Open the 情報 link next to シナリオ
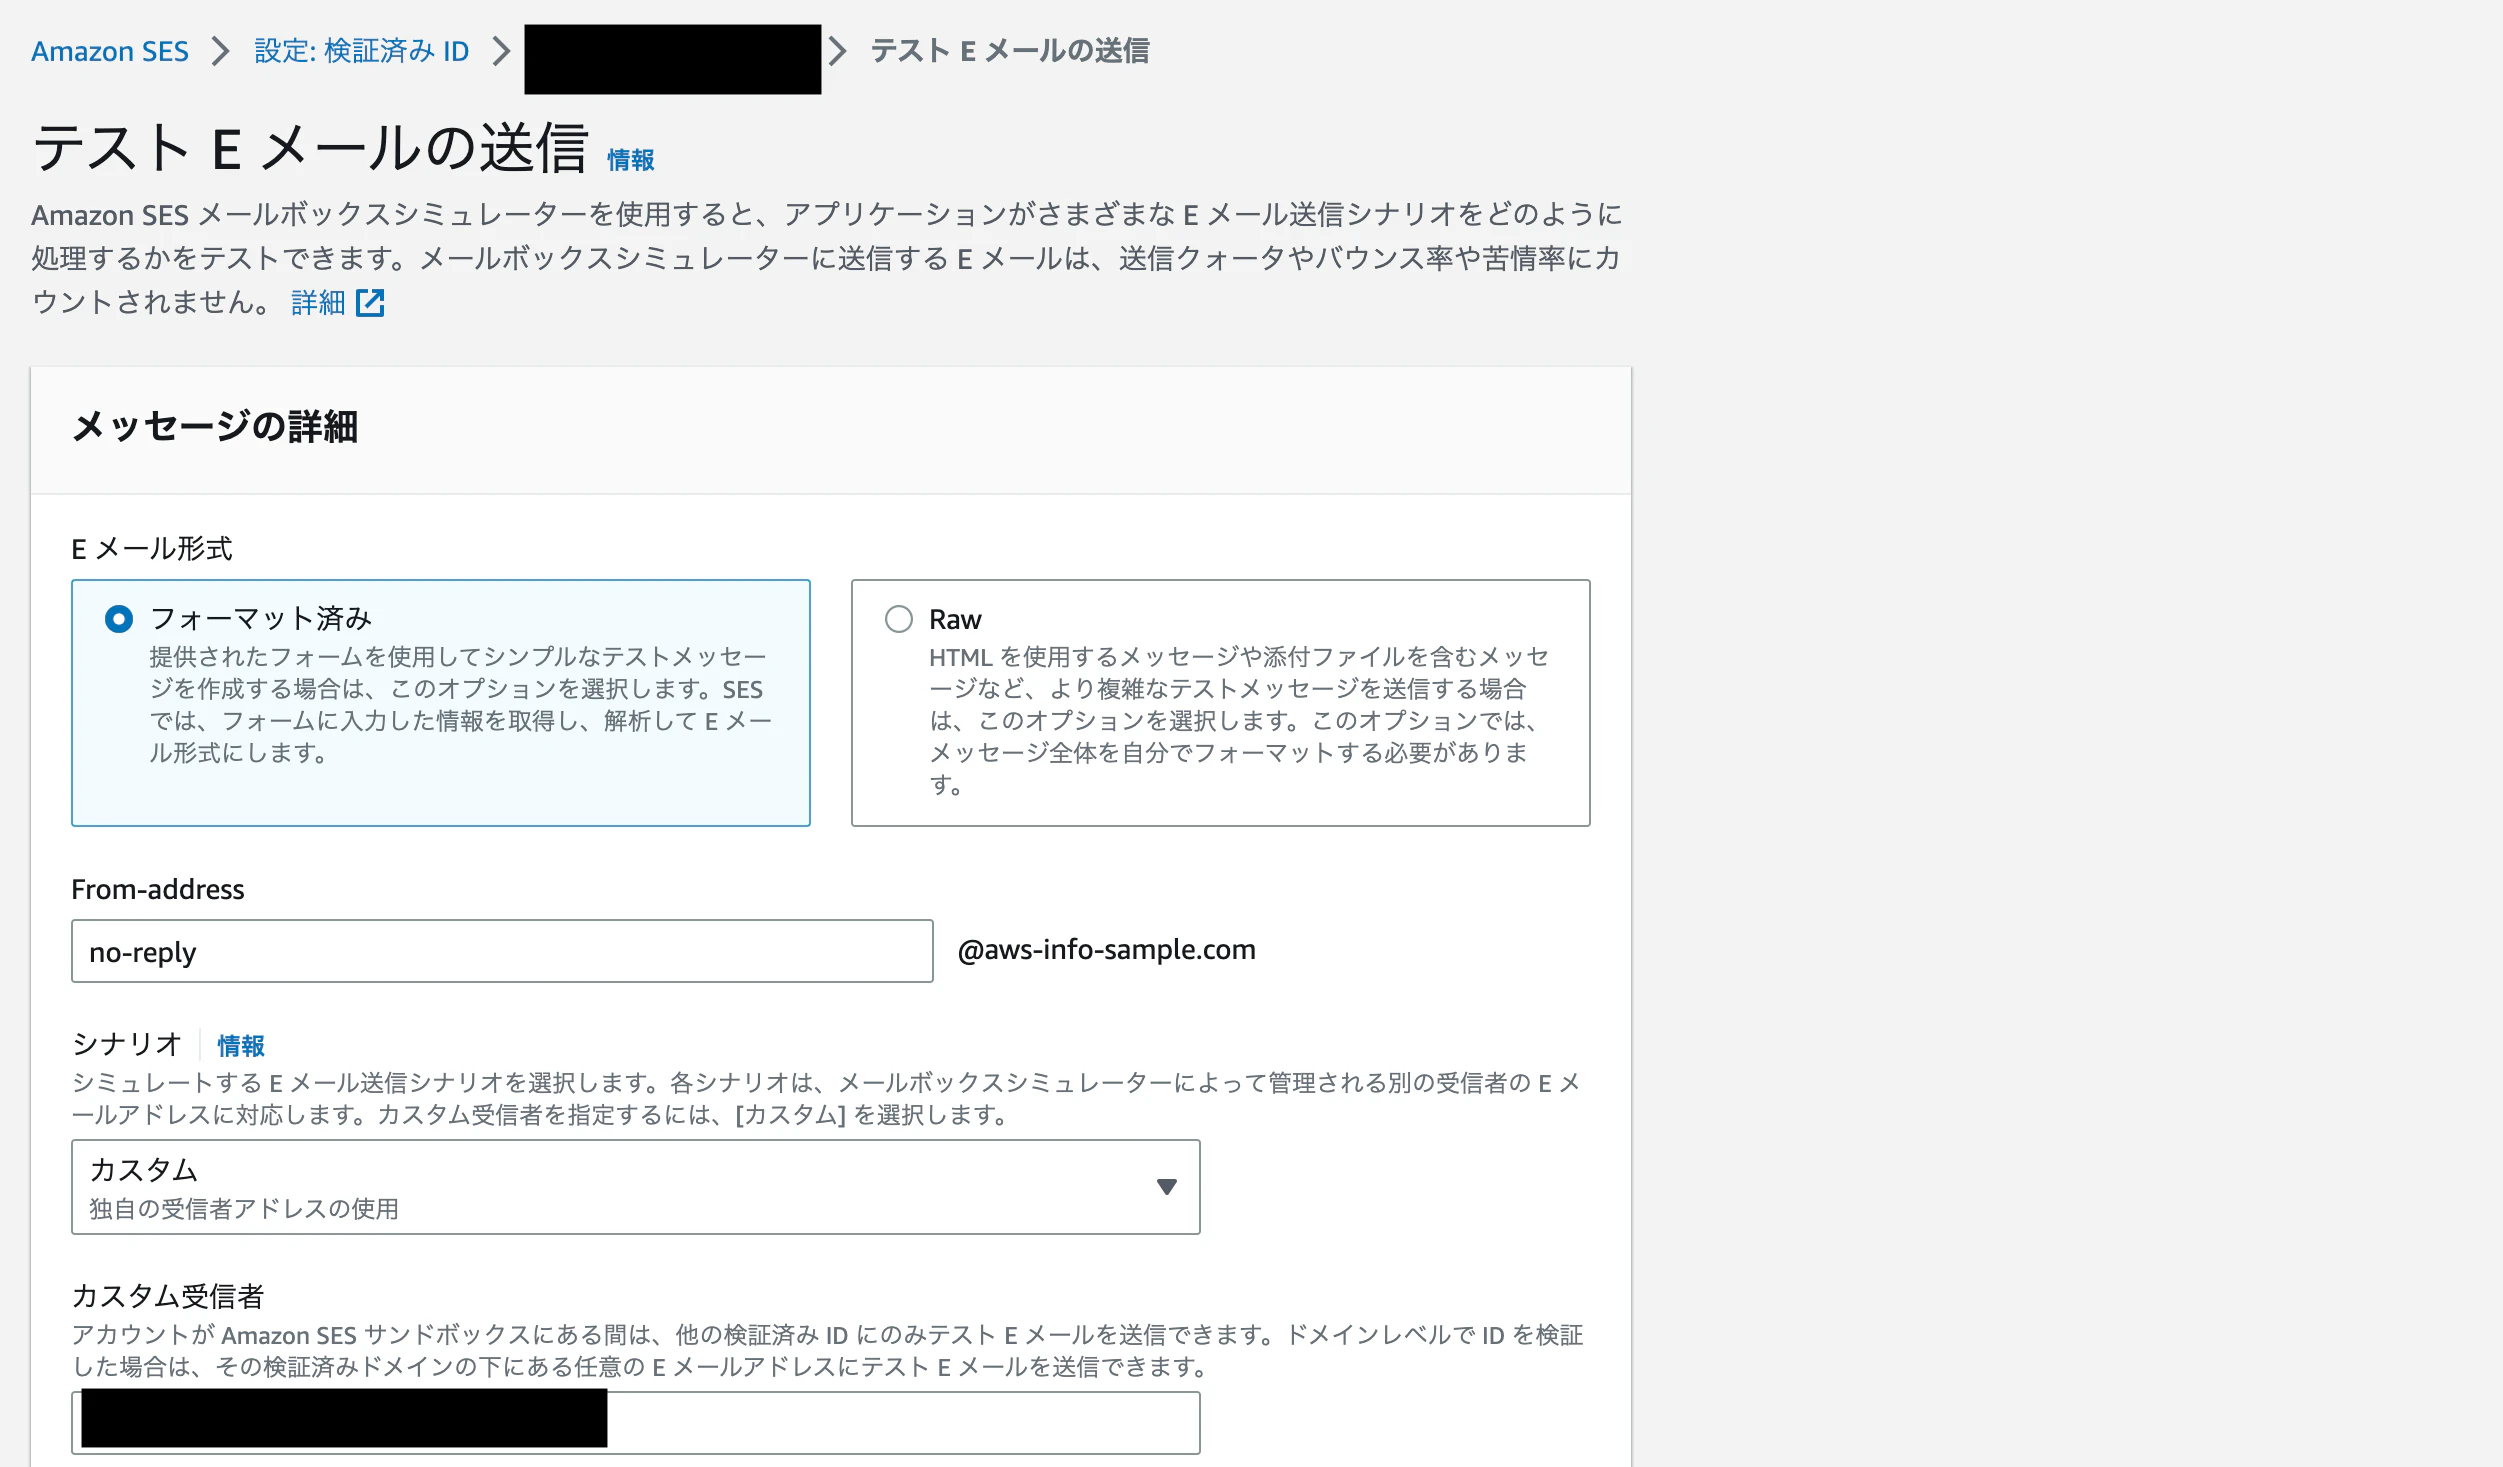The height and width of the screenshot is (1467, 2503). (240, 1046)
